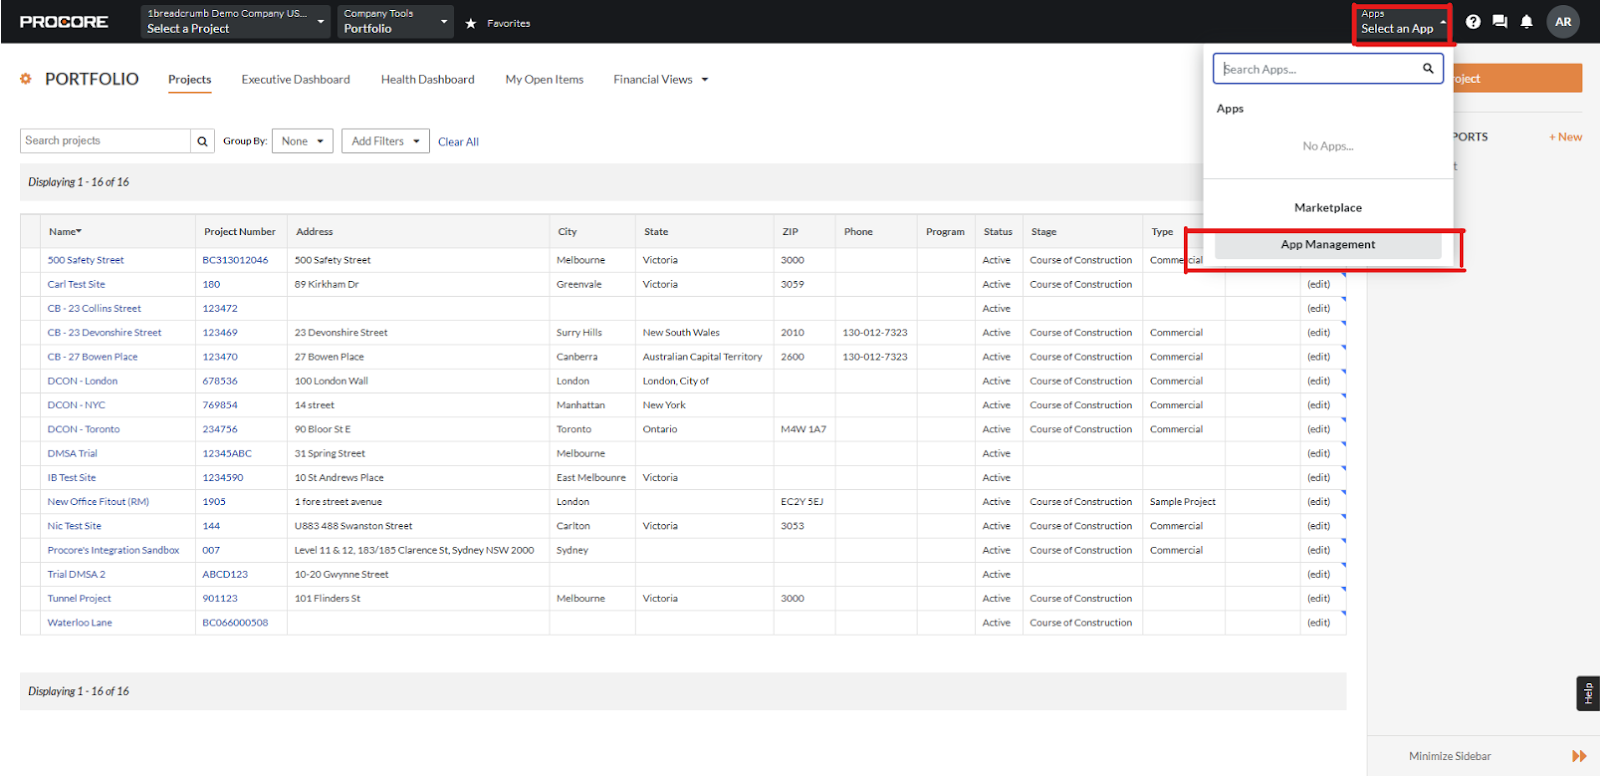
Task: Open Favorites star in the top bar
Action: (x=471, y=23)
